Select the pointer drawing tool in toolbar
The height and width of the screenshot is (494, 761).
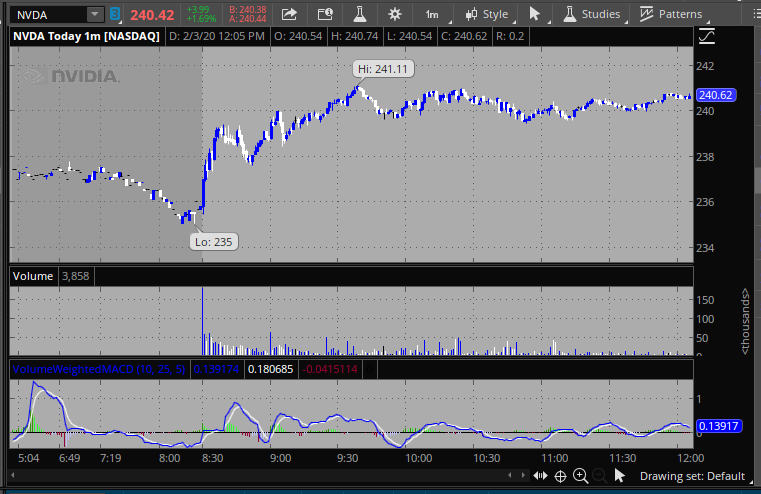pyautogui.click(x=535, y=15)
